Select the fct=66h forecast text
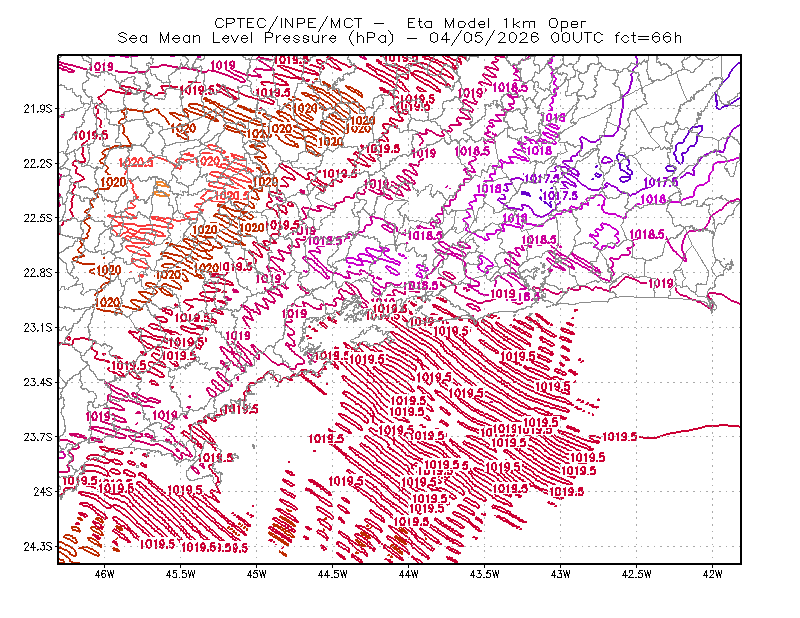 coord(648,38)
